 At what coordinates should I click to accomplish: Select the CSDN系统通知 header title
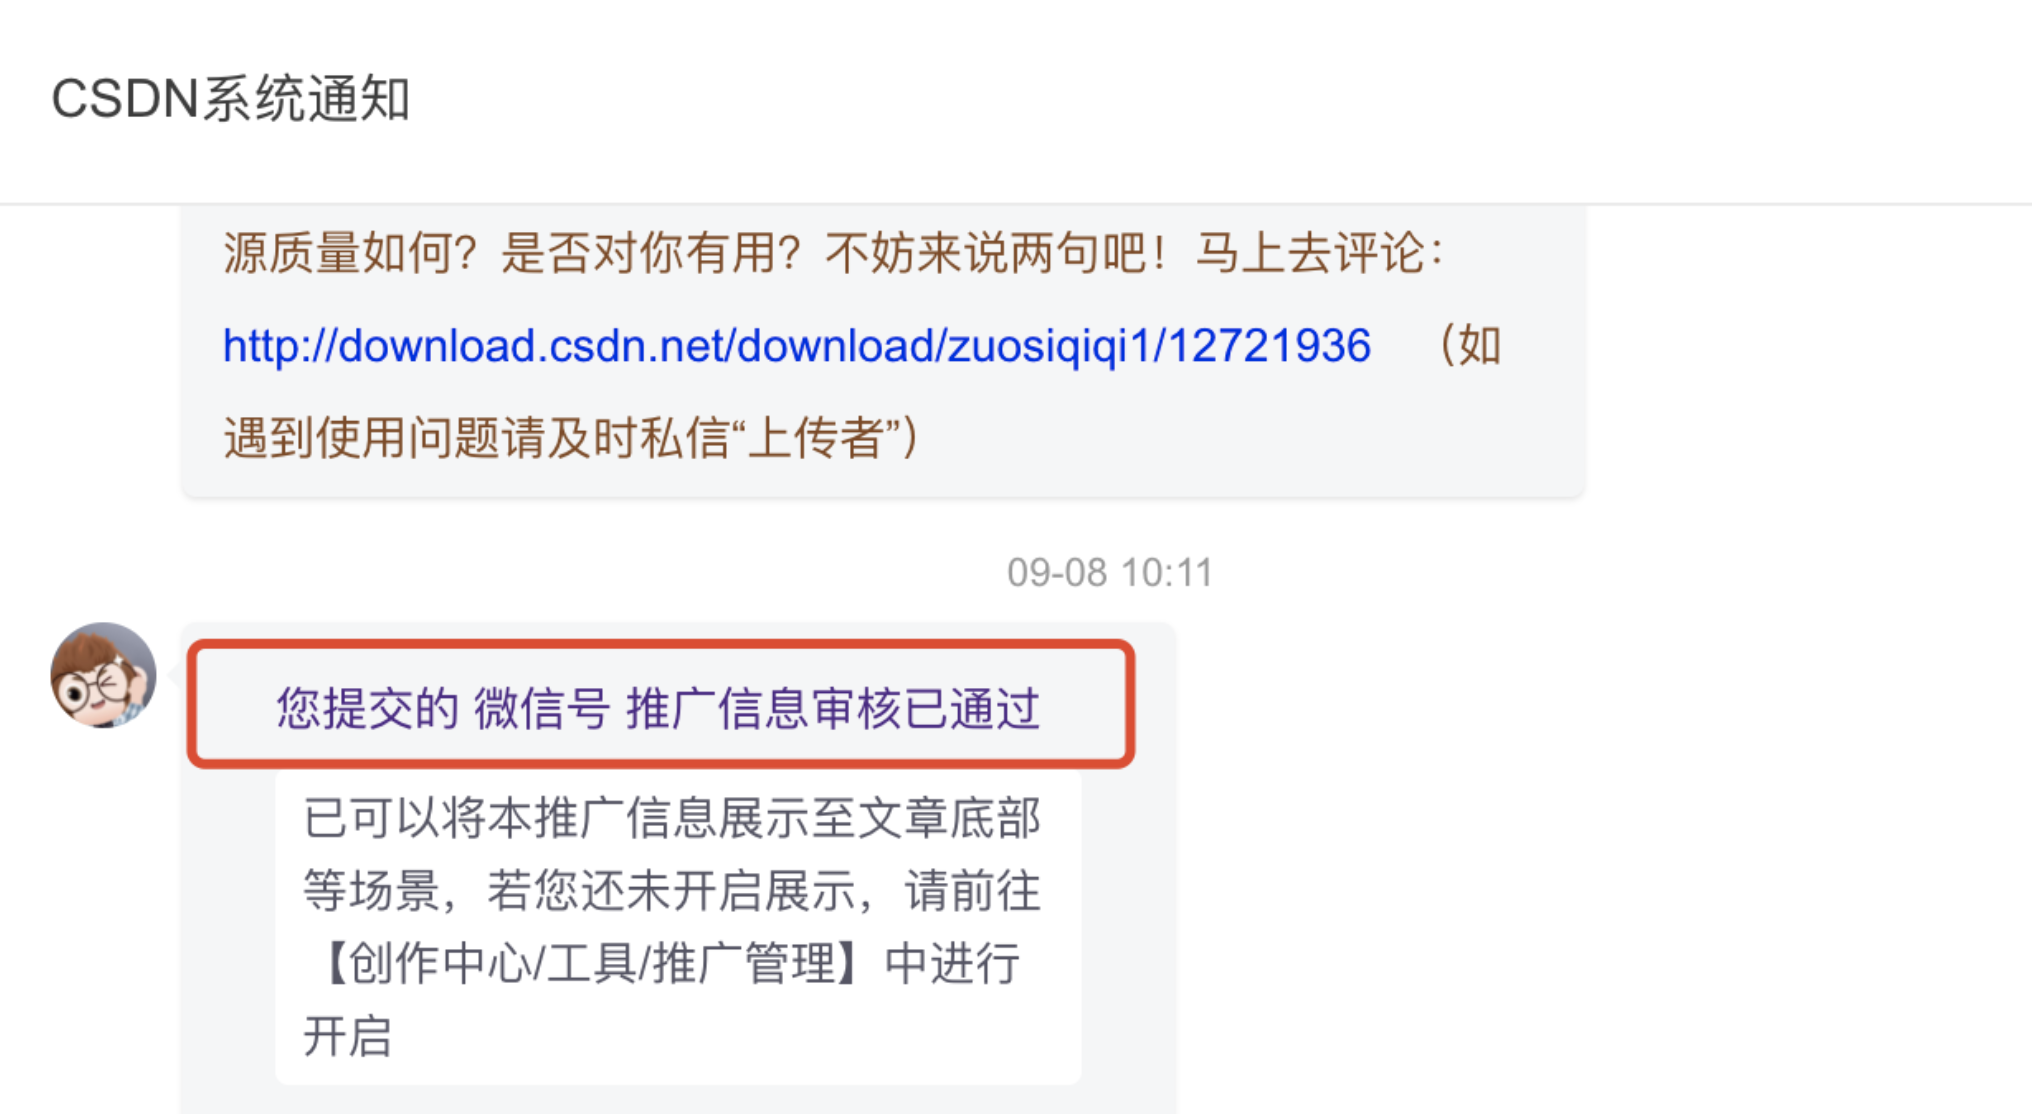click(231, 99)
